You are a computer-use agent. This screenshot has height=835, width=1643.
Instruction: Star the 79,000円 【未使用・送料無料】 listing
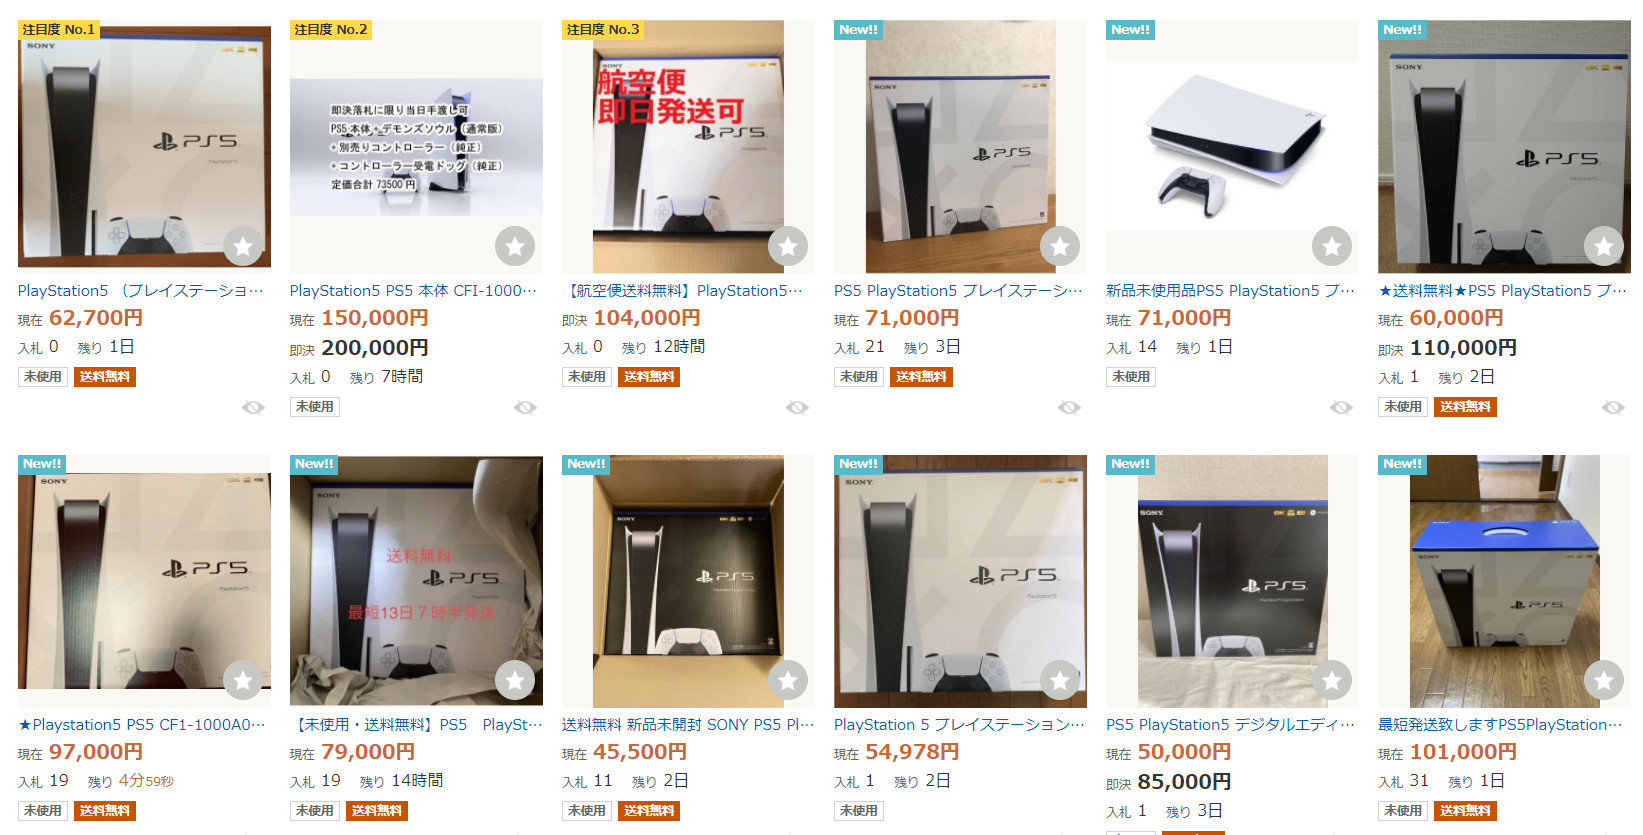[515, 681]
